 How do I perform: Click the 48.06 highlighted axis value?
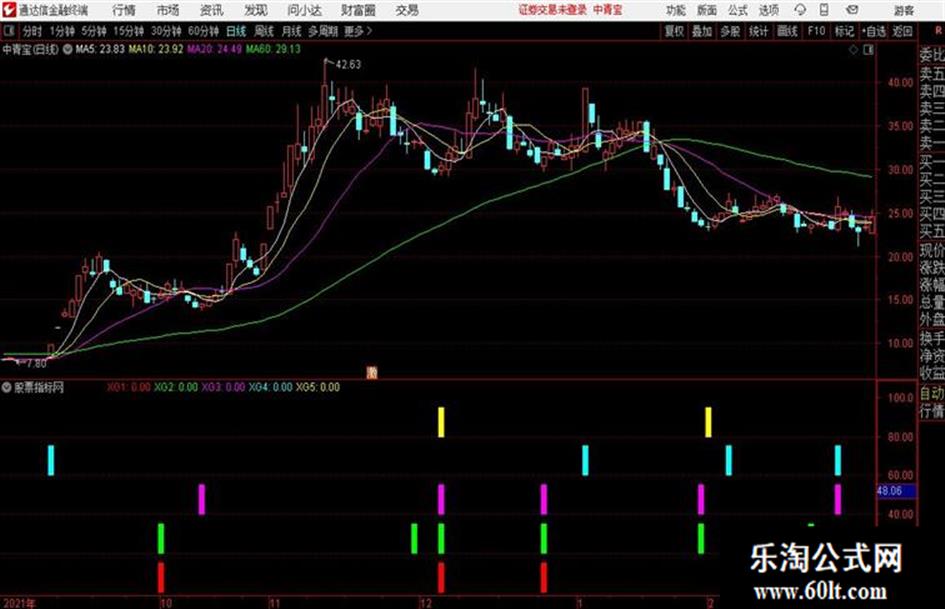pyautogui.click(x=896, y=491)
